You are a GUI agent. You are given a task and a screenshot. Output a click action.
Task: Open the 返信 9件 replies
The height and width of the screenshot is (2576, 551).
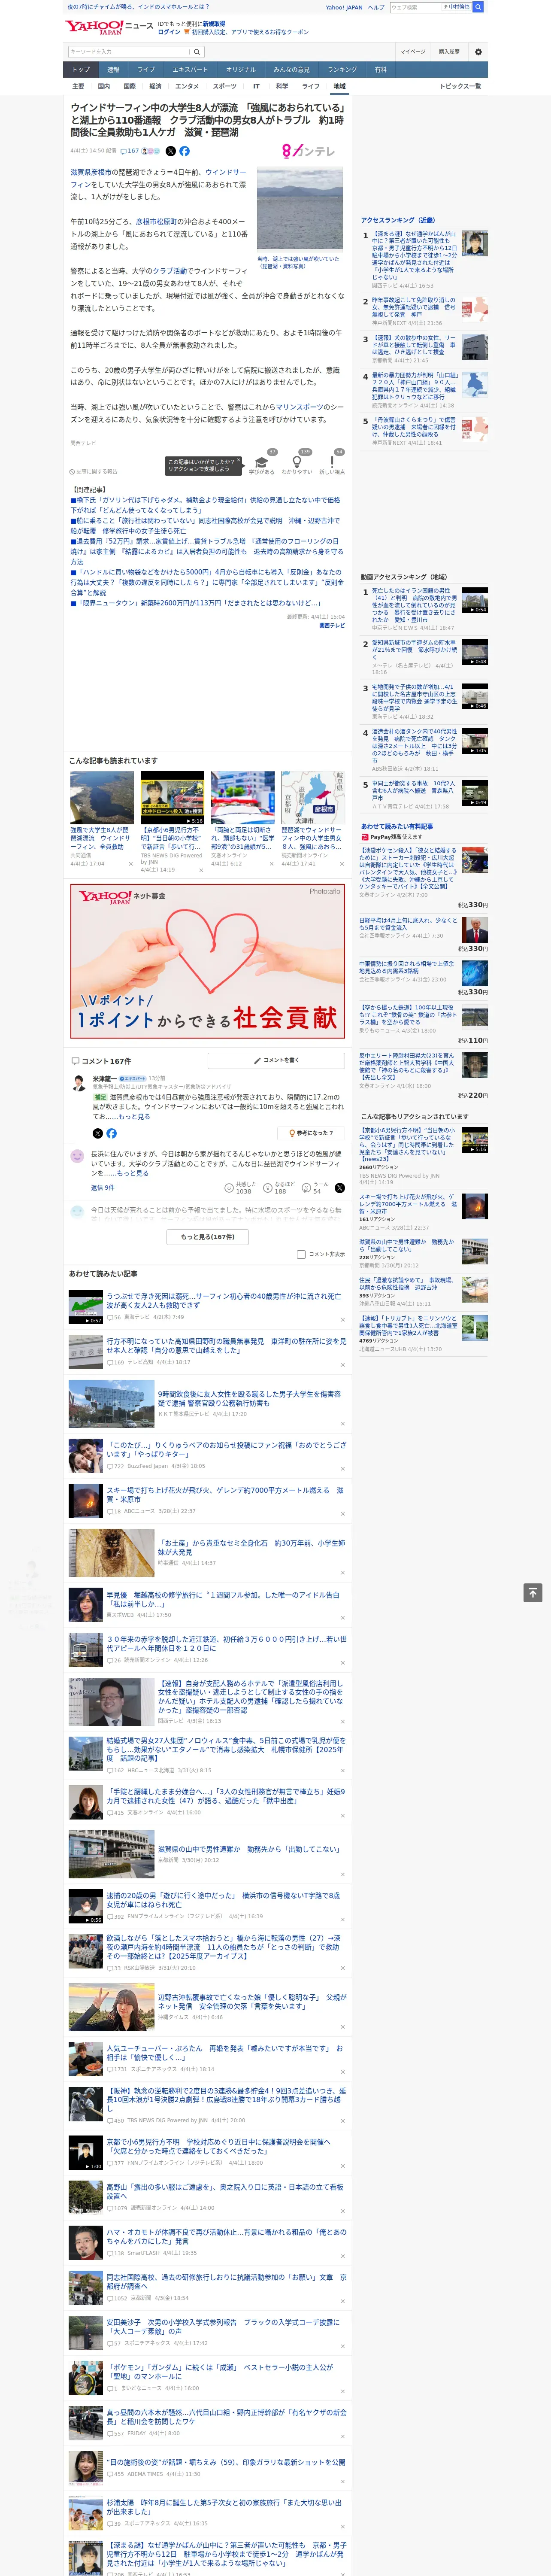[102, 1188]
